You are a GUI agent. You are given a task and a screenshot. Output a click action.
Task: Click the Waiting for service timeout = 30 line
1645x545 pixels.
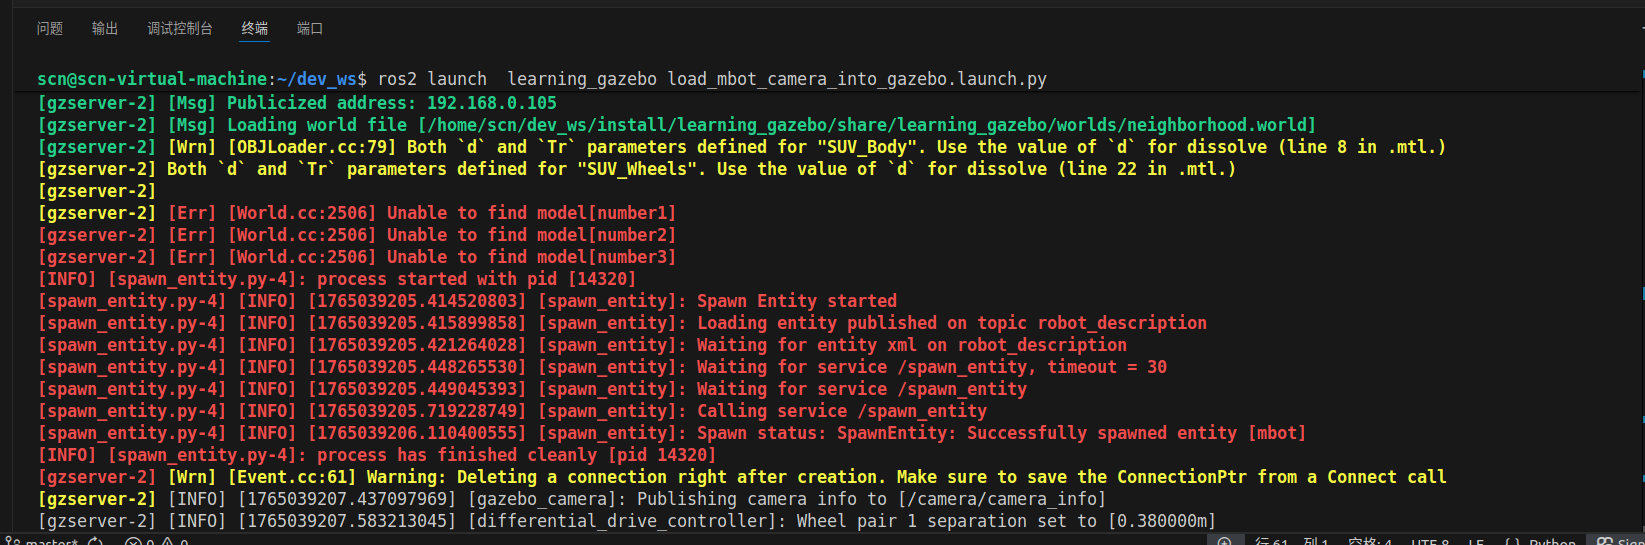602,367
